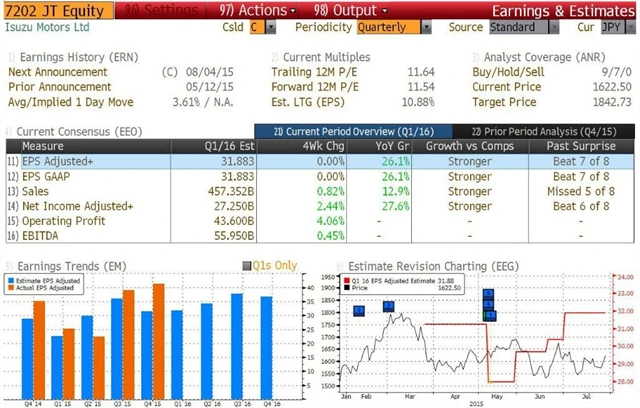The image size is (640, 408).
Task: Click the Prior Announcement date 05/12/15
Action: point(210,87)
